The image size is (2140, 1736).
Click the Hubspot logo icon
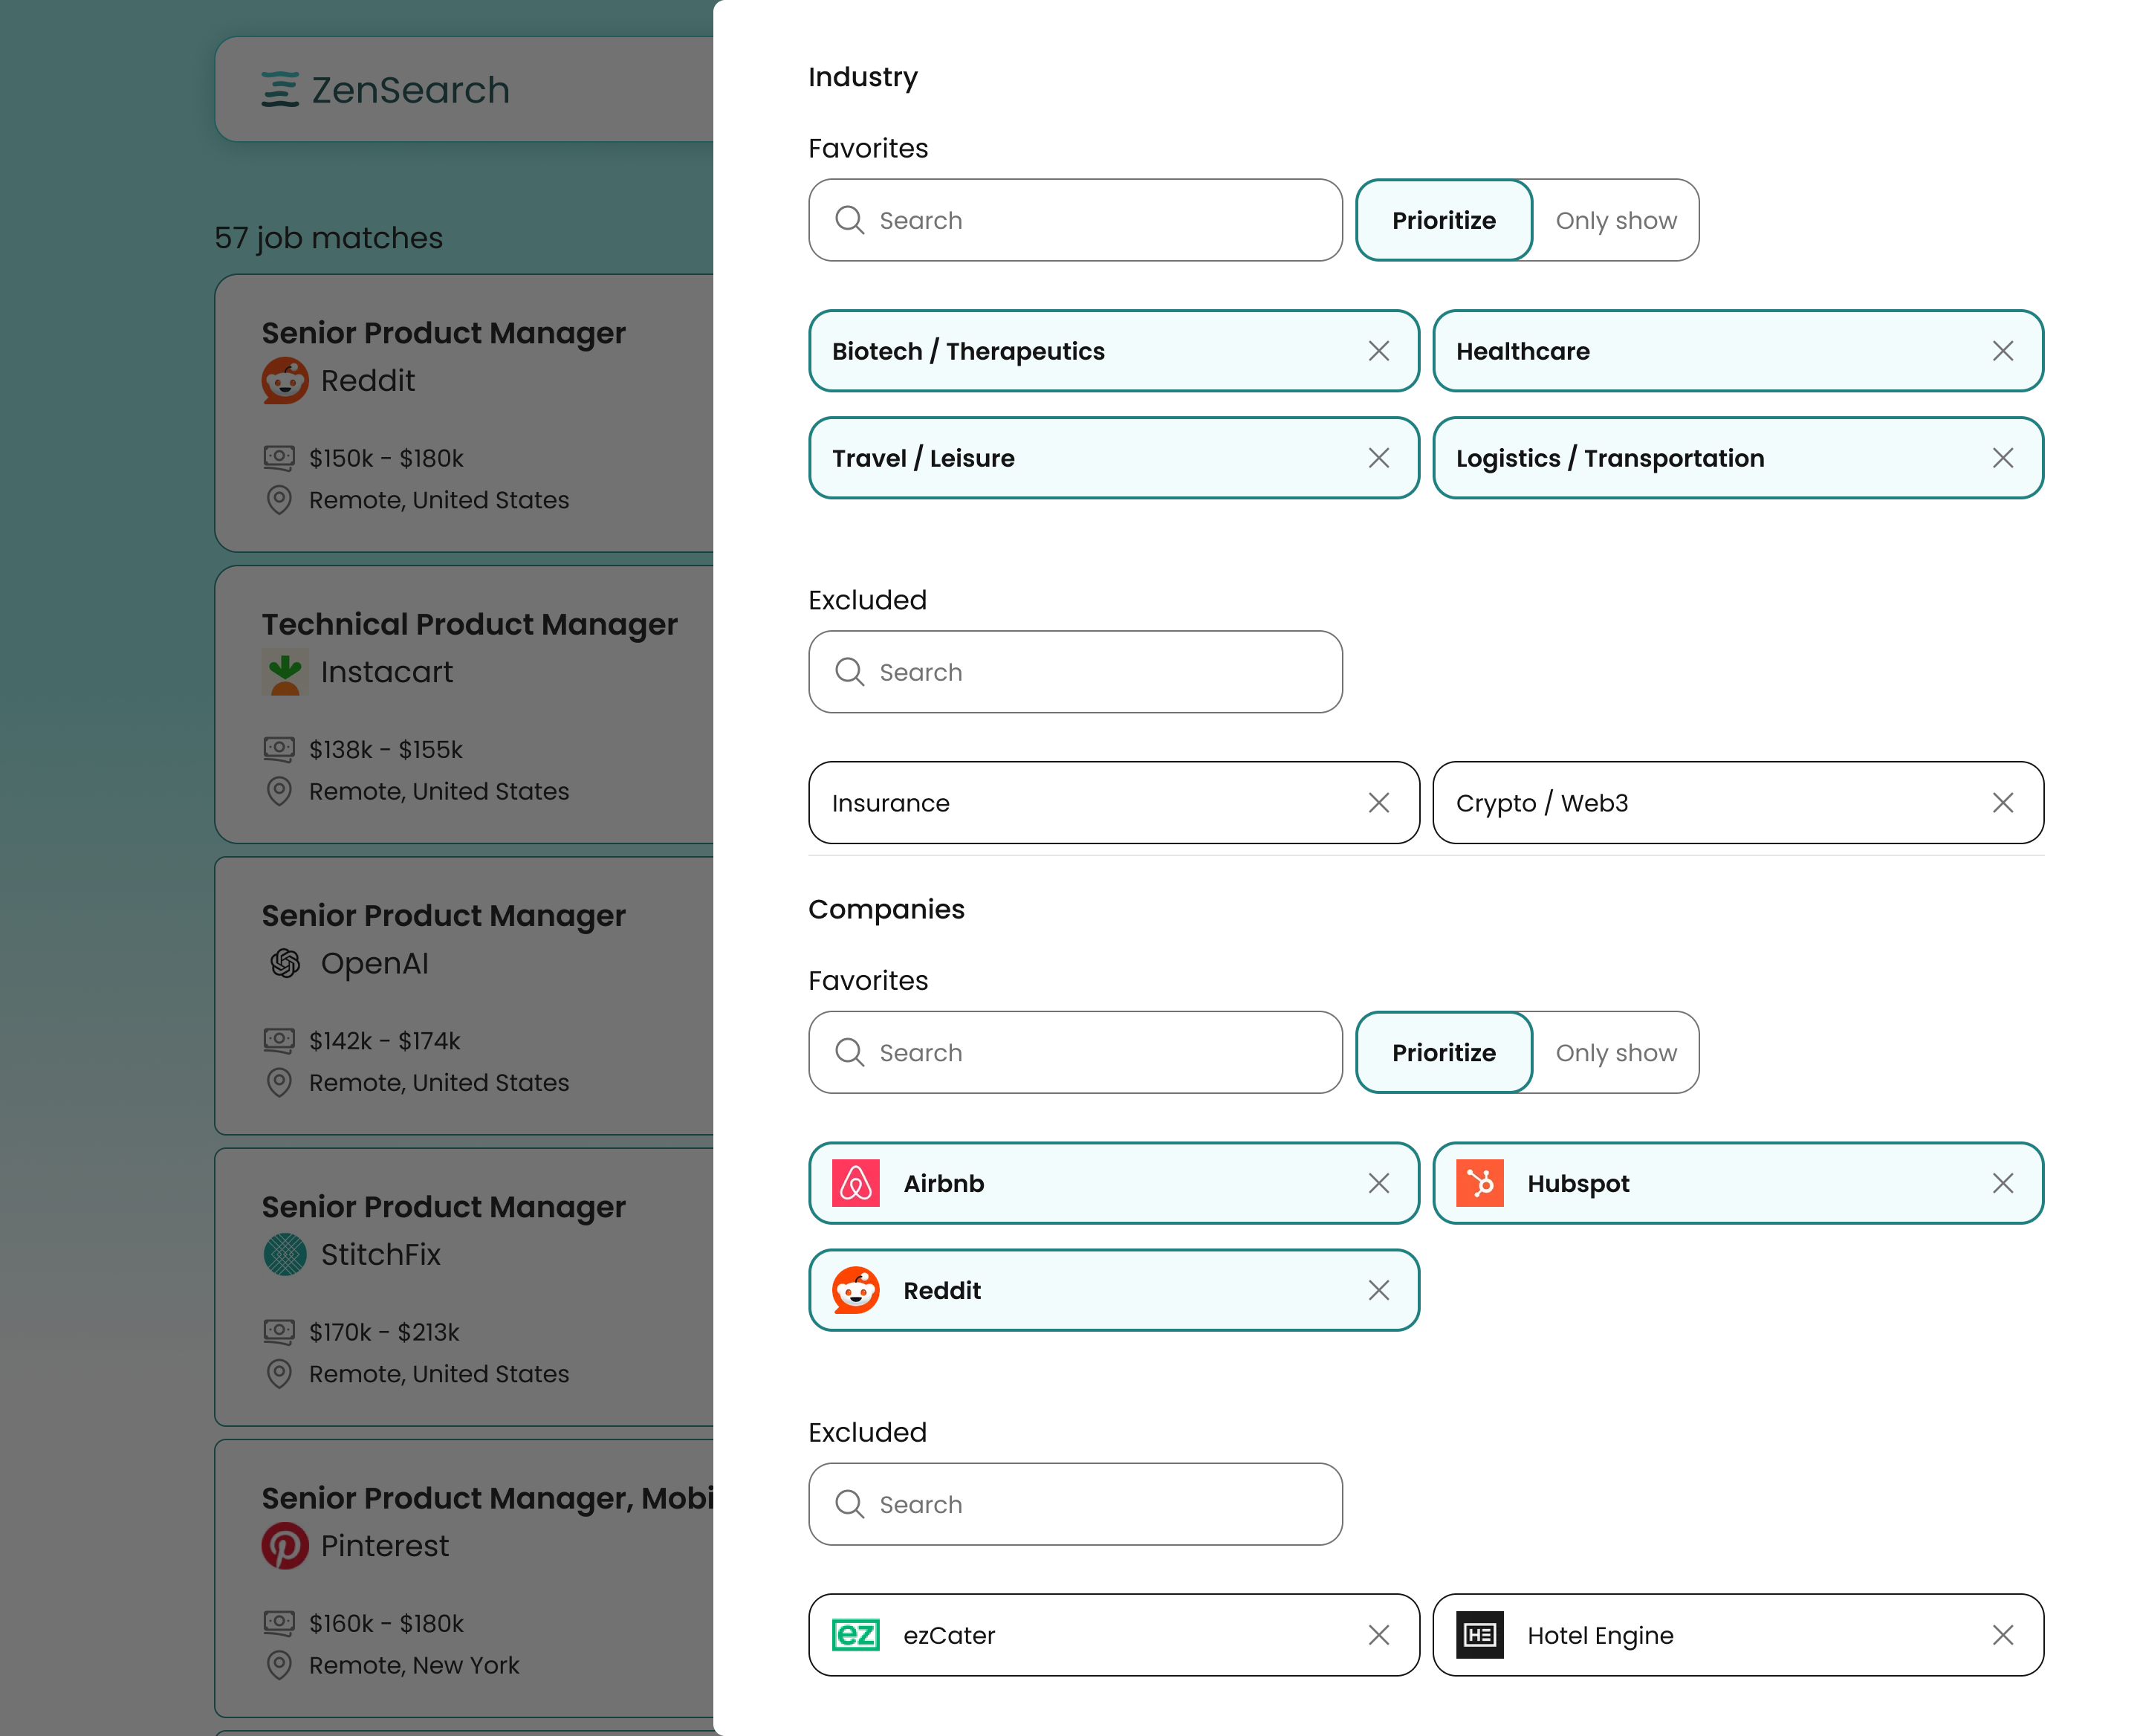[1479, 1183]
